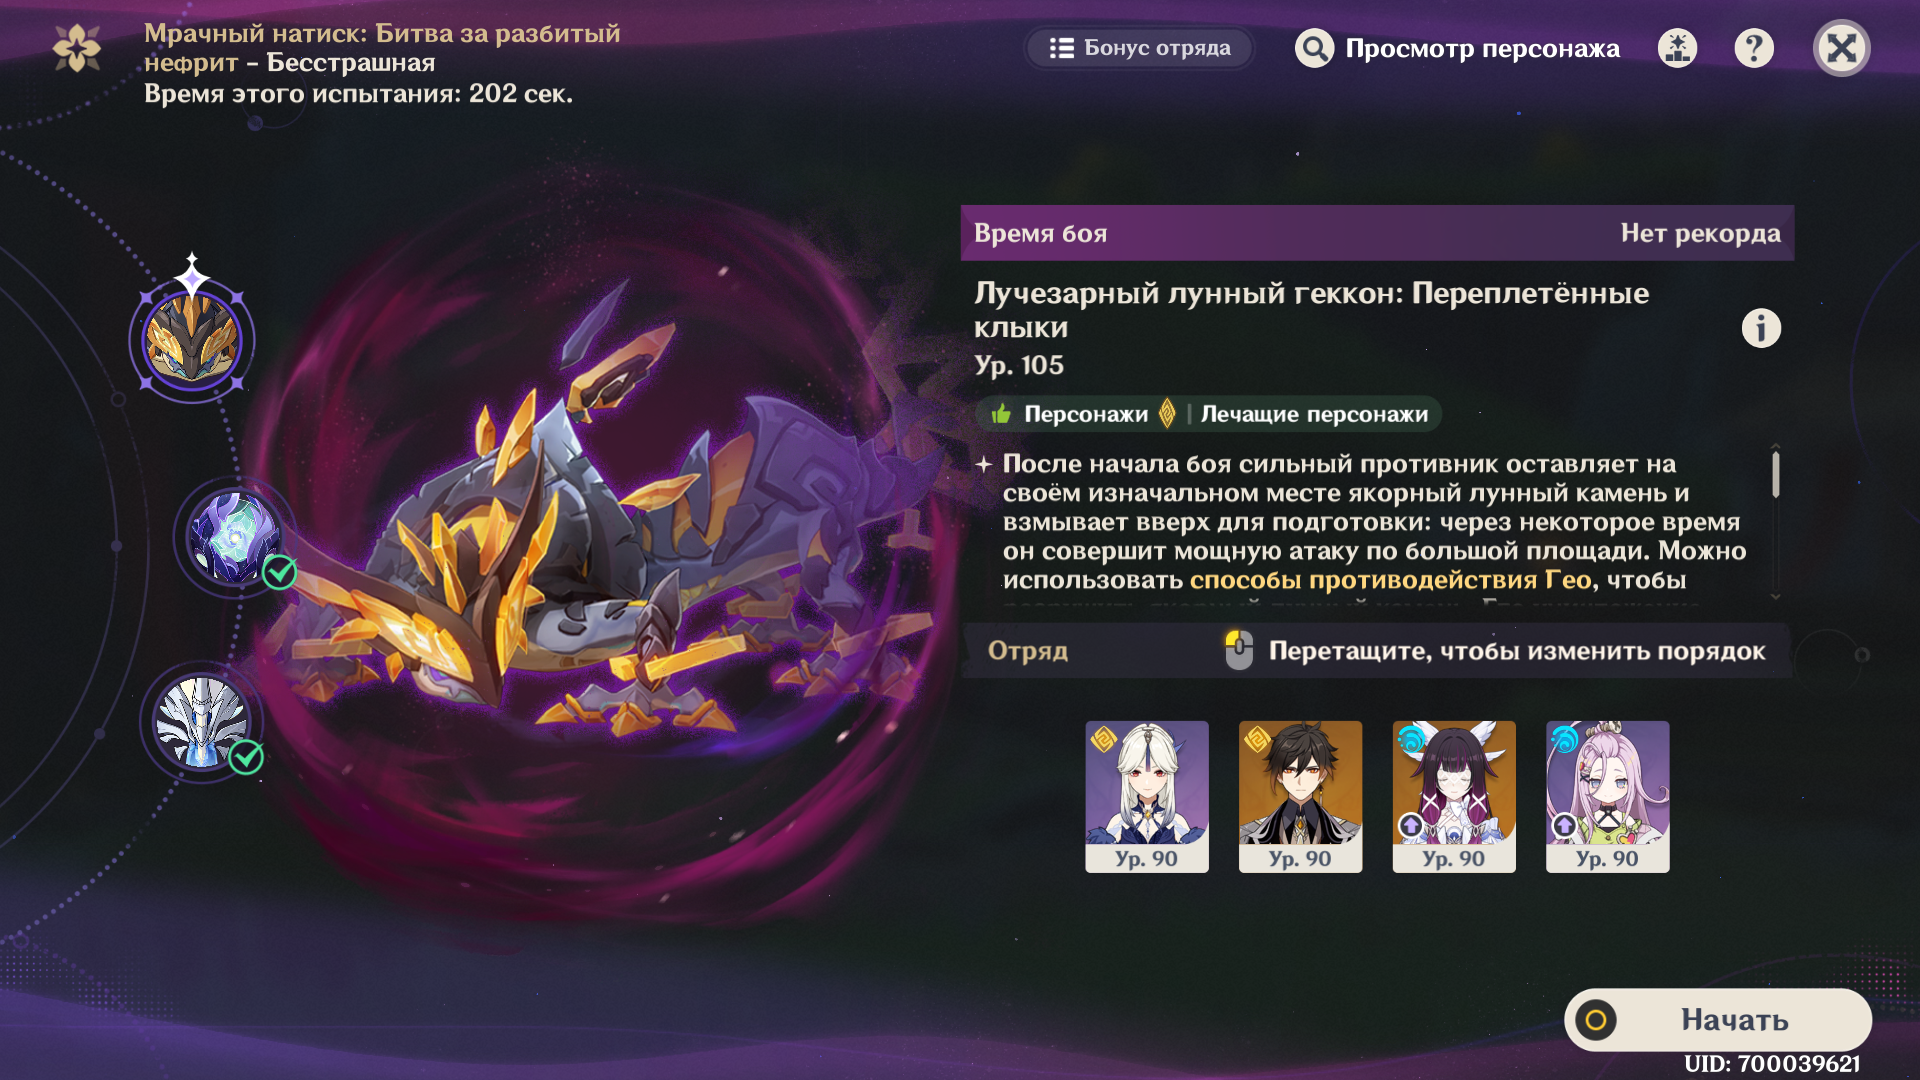Open the help question mark icon
The image size is (1920, 1080).
pos(1754,48)
